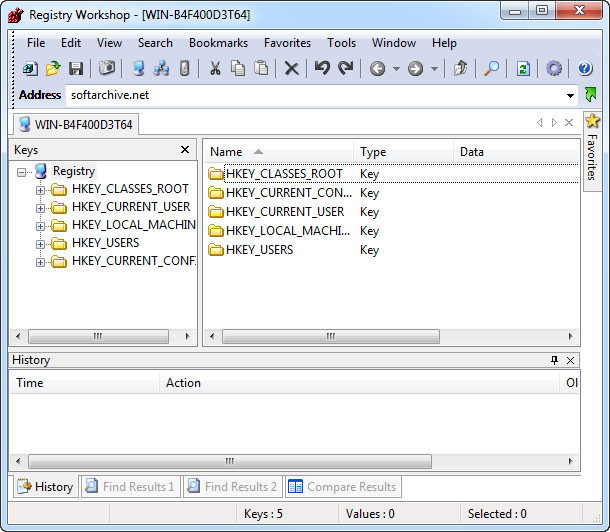Open the Edit menu

tap(71, 43)
